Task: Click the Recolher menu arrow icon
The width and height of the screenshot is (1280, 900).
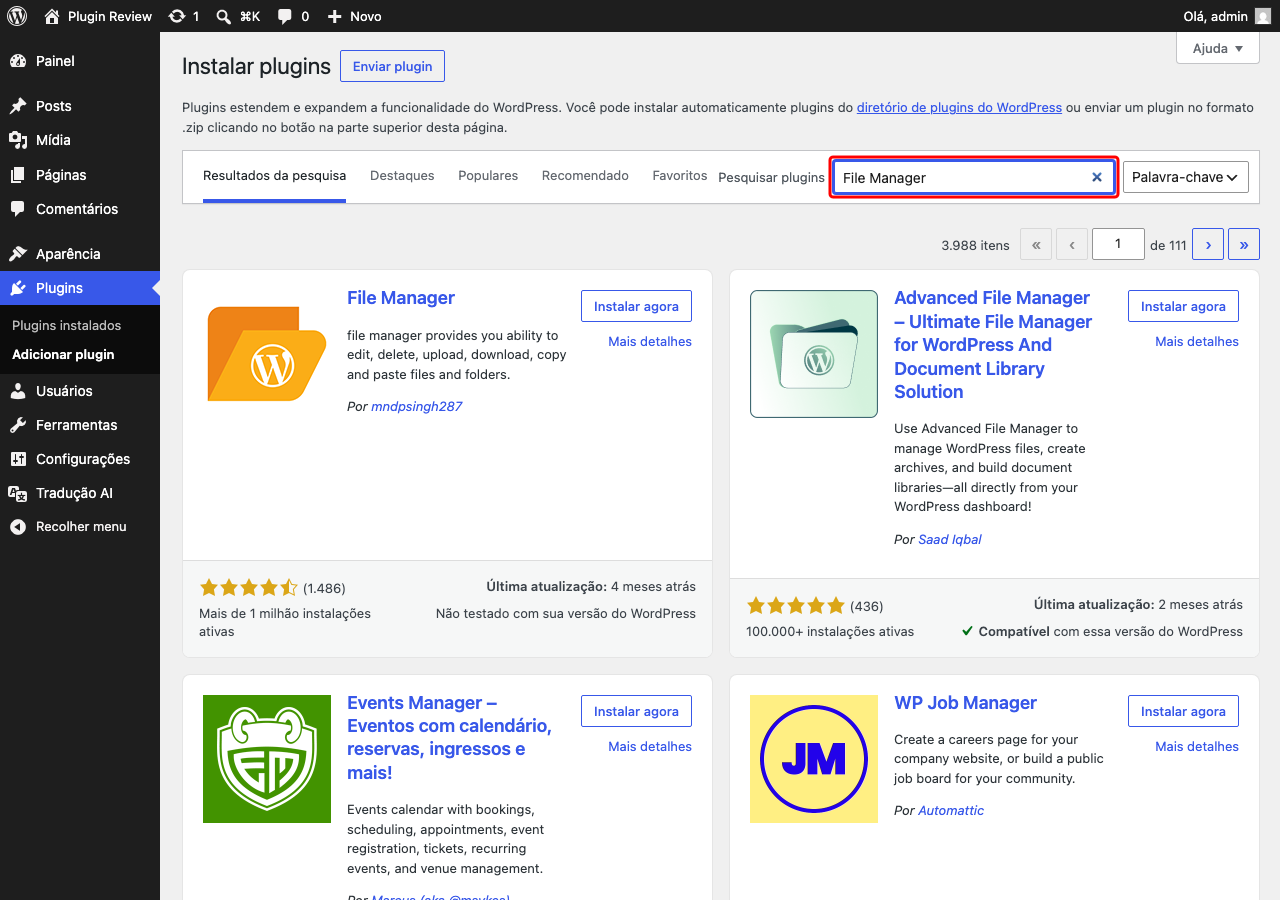Action: (18, 527)
